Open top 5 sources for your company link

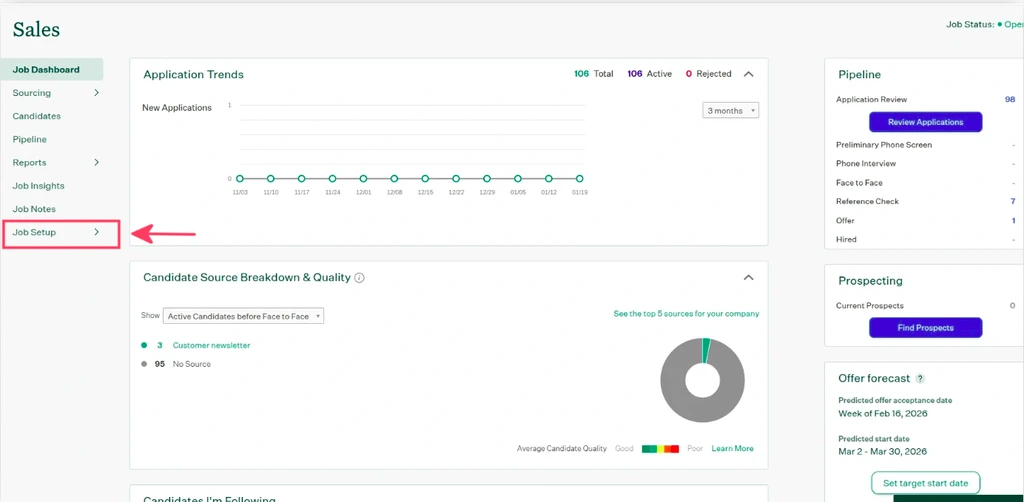coord(686,314)
